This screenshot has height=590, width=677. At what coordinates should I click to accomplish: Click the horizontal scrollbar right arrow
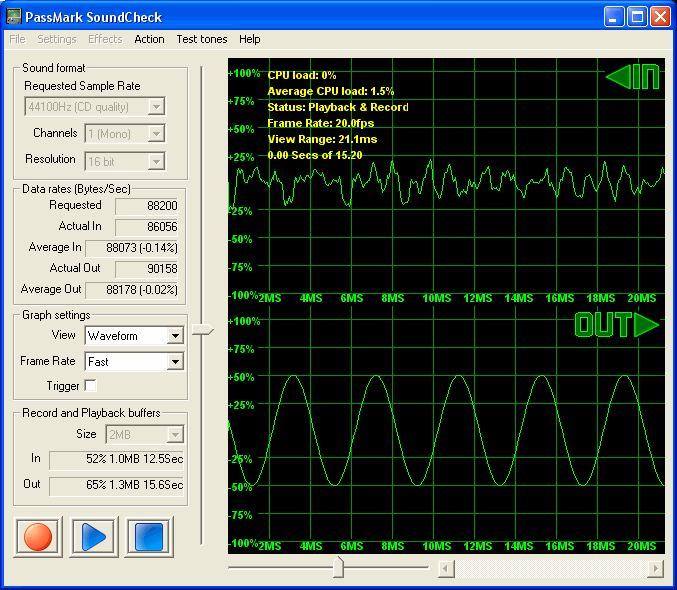coord(656,569)
